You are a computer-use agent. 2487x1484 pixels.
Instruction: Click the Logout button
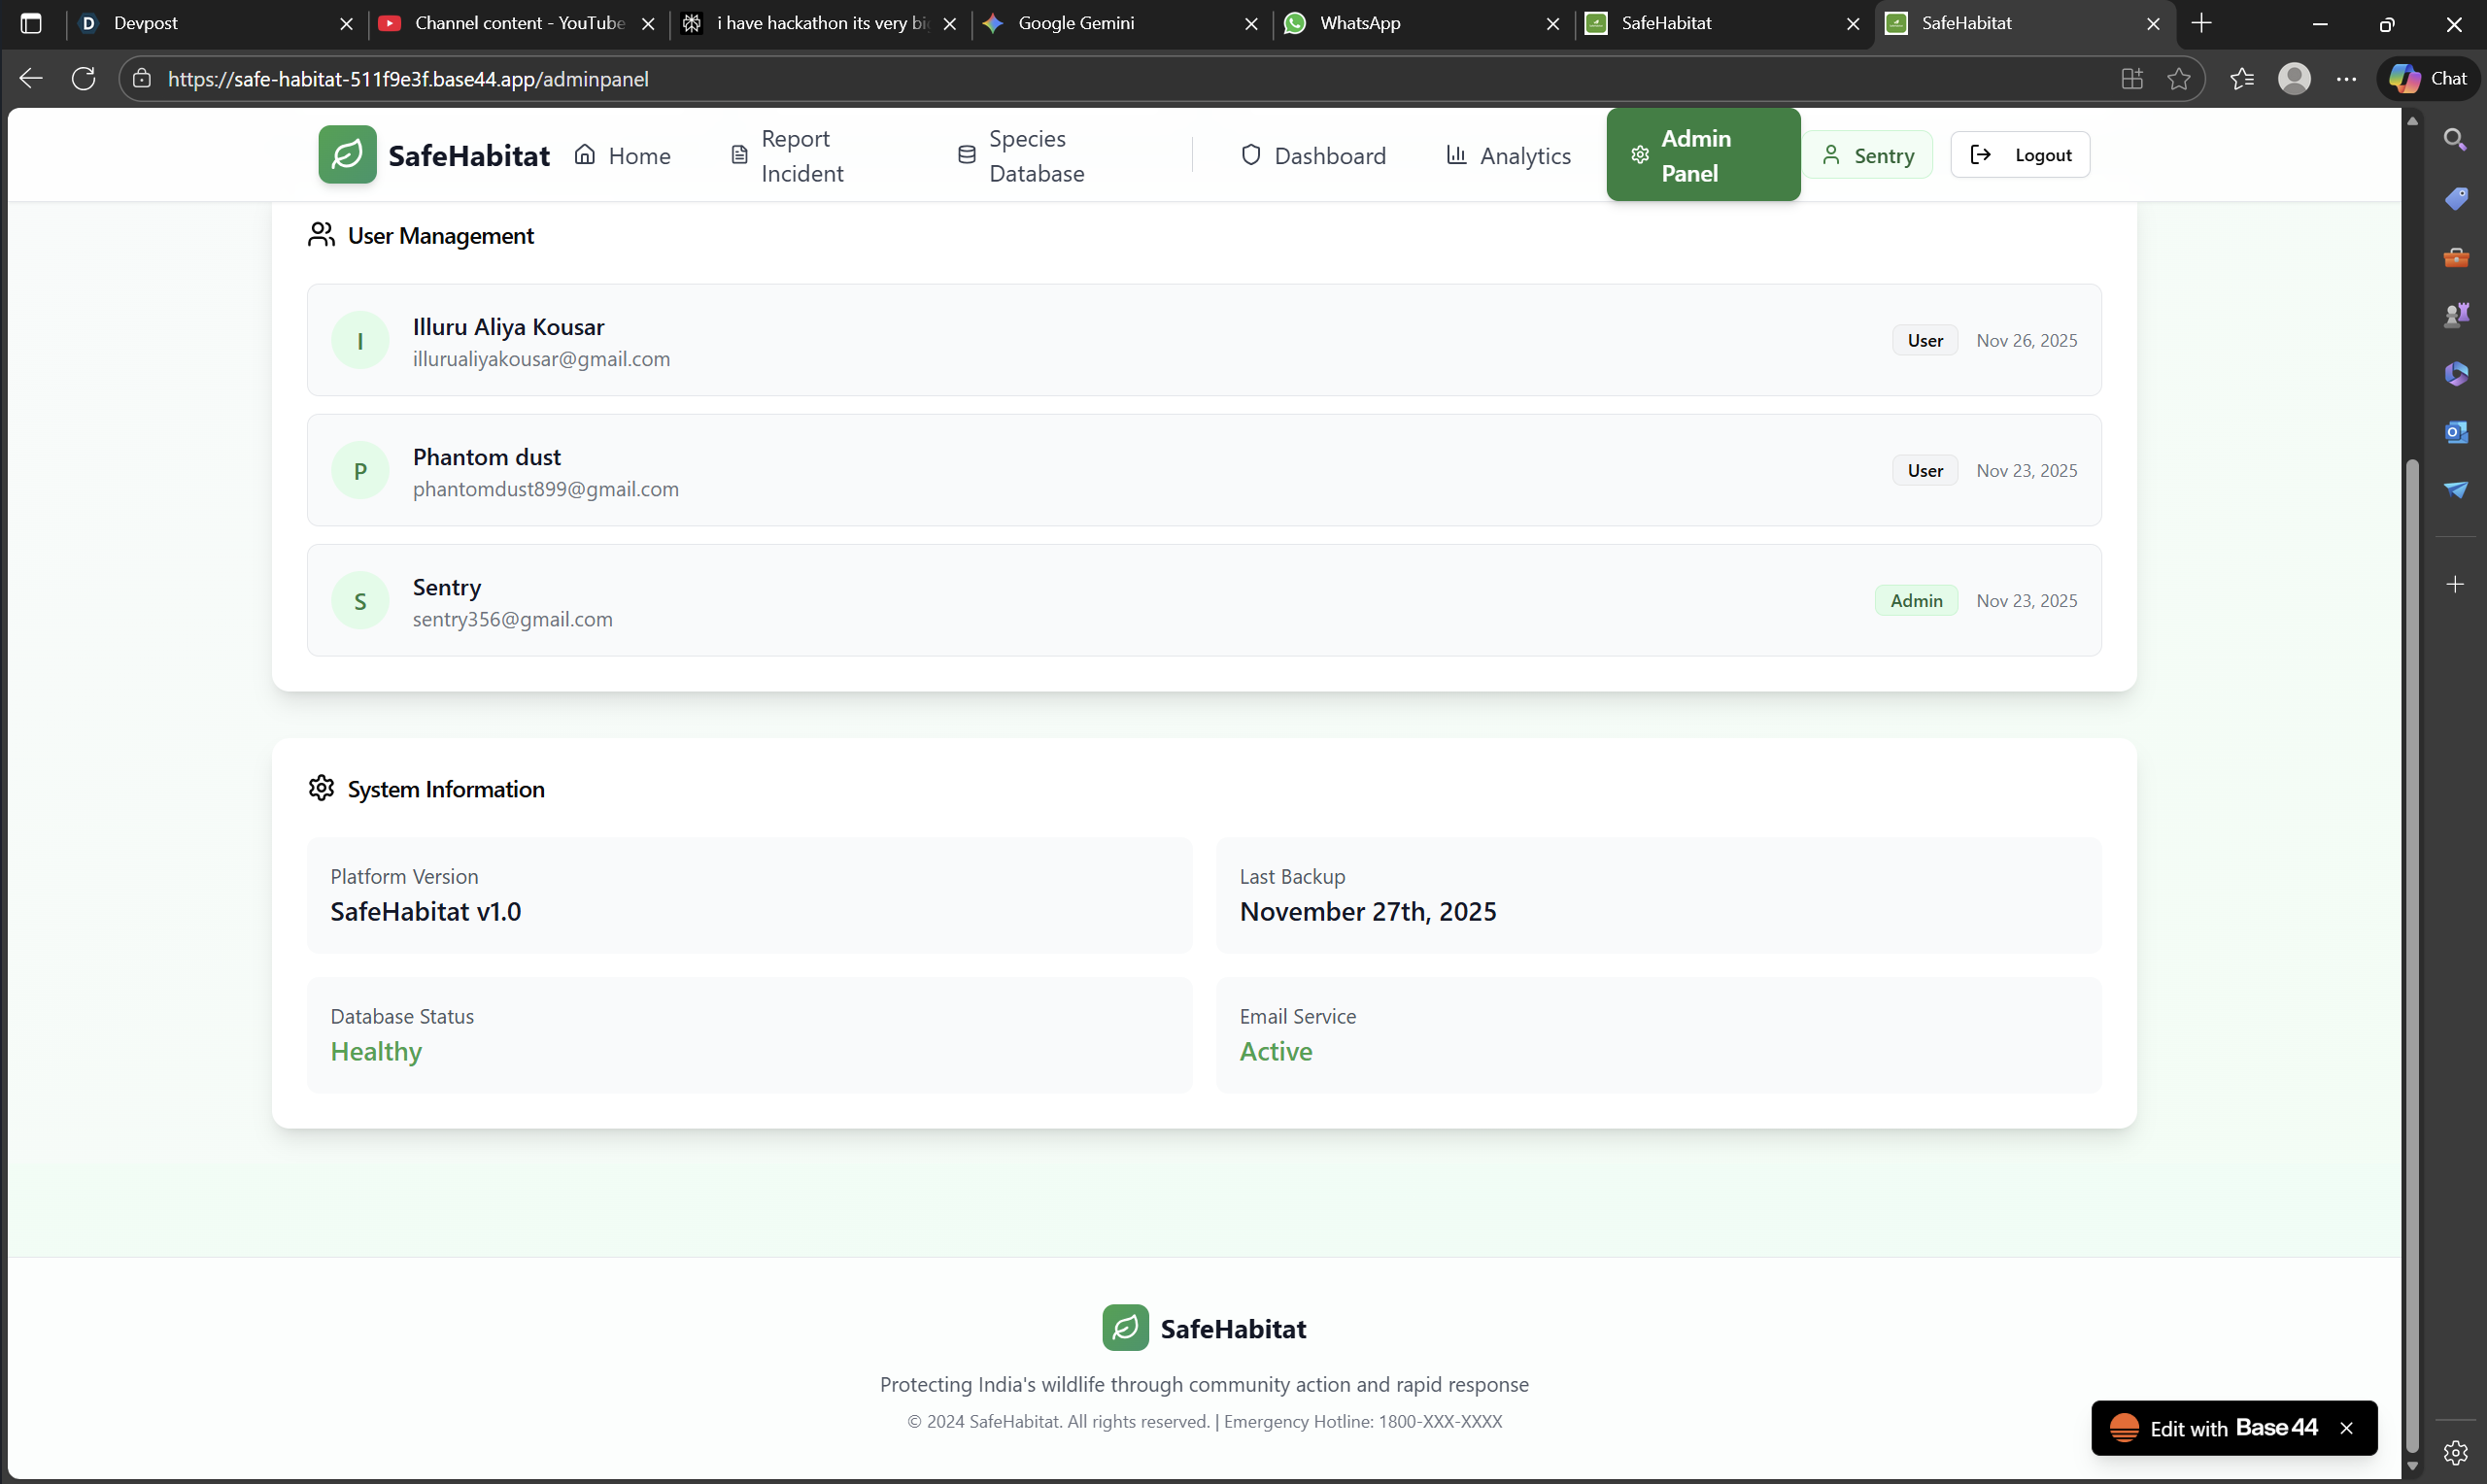[2020, 155]
